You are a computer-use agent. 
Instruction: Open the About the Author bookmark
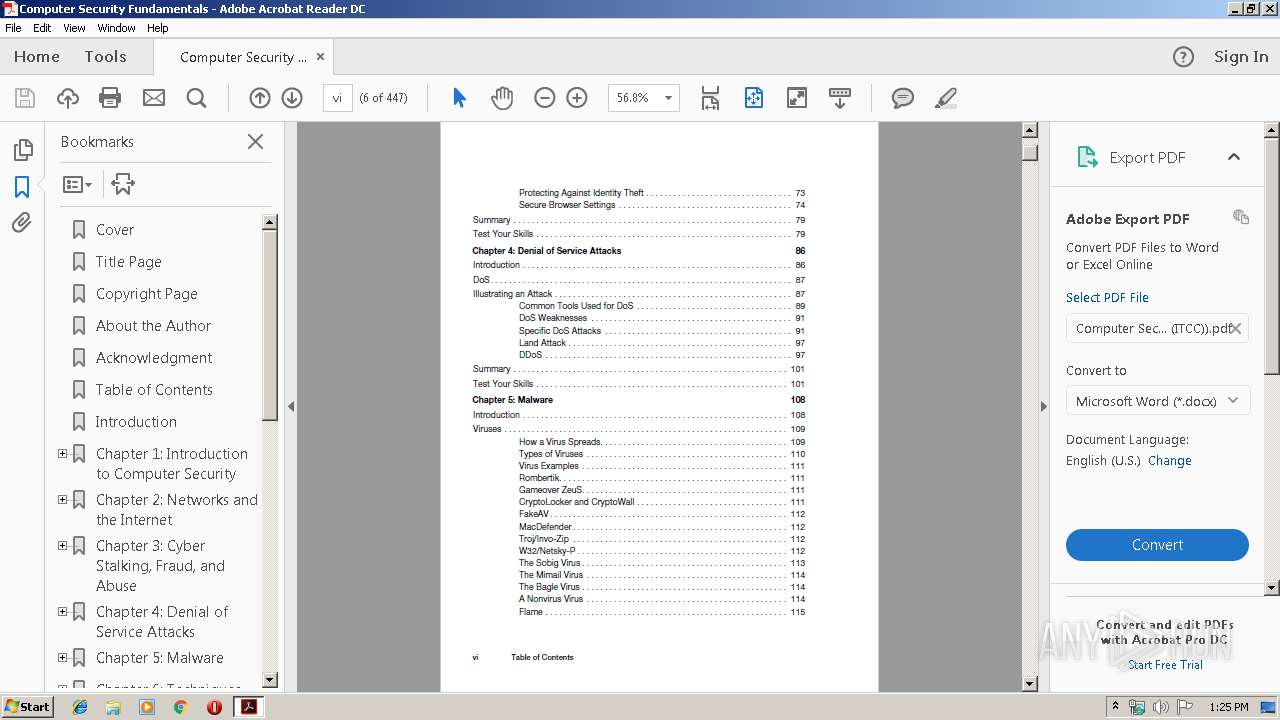click(153, 326)
